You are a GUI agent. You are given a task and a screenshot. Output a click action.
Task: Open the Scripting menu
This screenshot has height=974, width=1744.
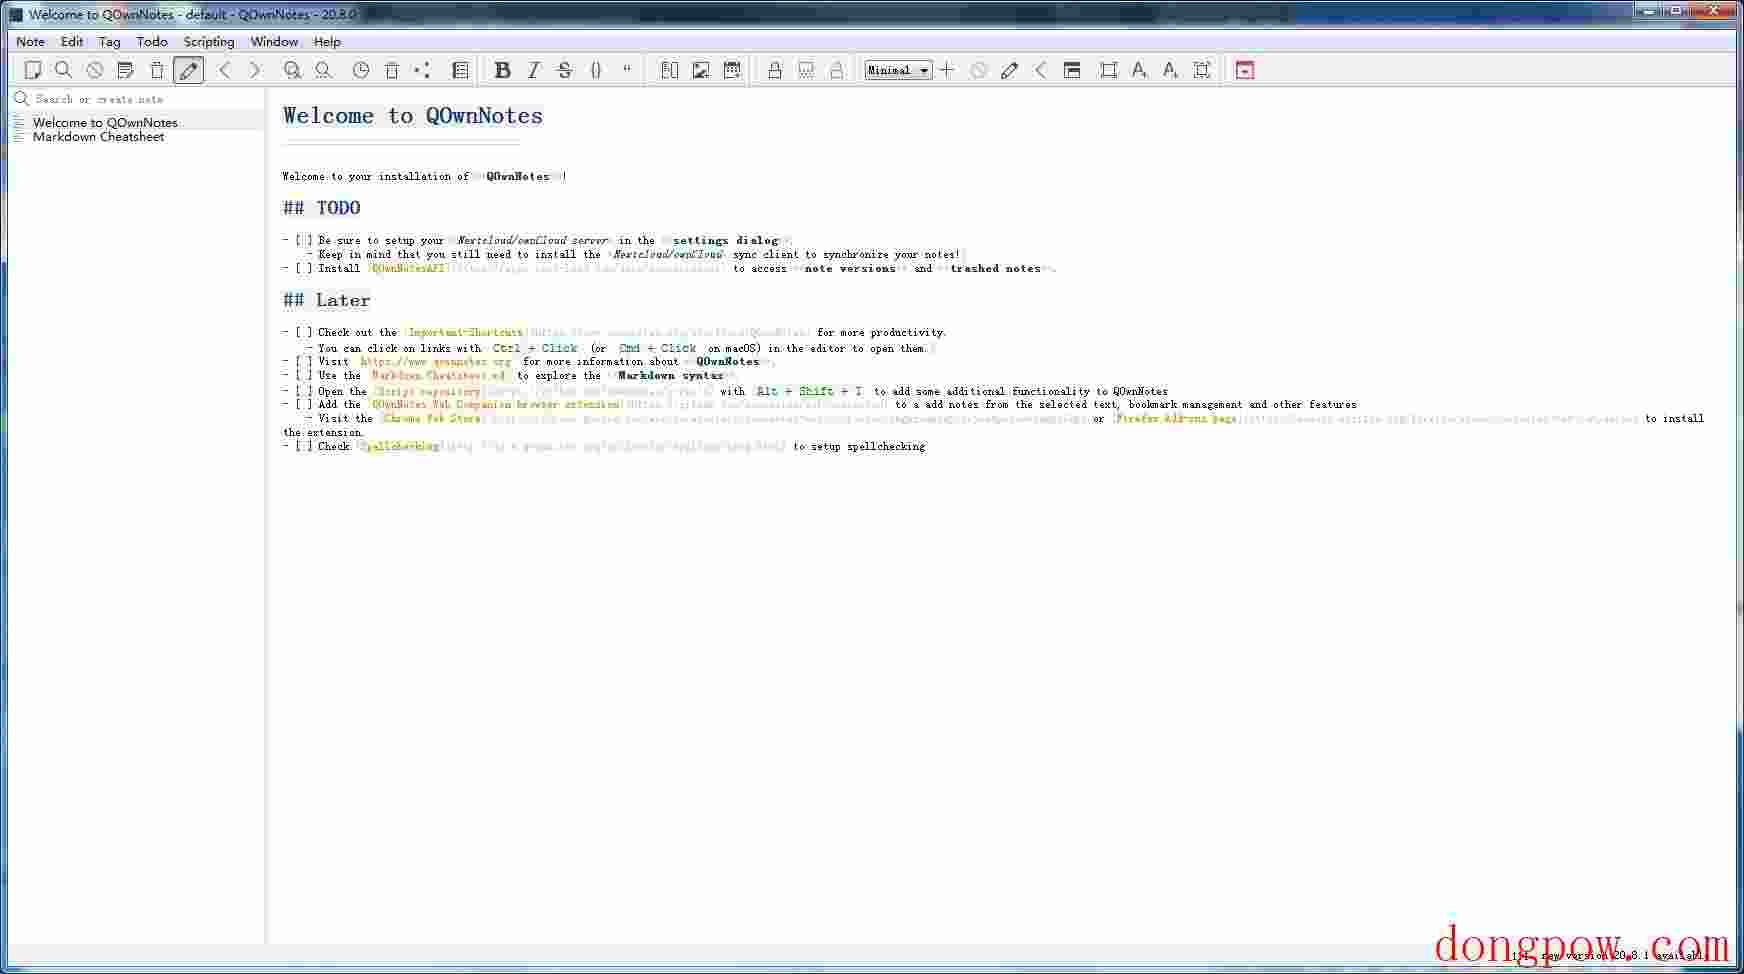(209, 42)
